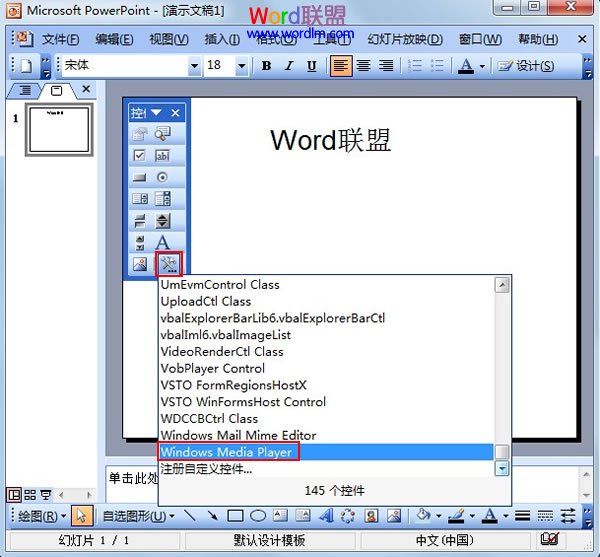Screen dimensions: 600x557
Task: Toggle Italic formatting
Action: [289, 66]
